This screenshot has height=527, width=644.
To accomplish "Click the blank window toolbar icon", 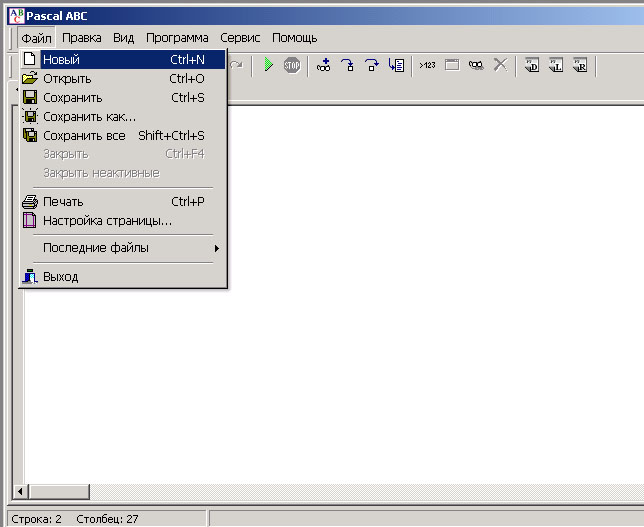I will (452, 65).
